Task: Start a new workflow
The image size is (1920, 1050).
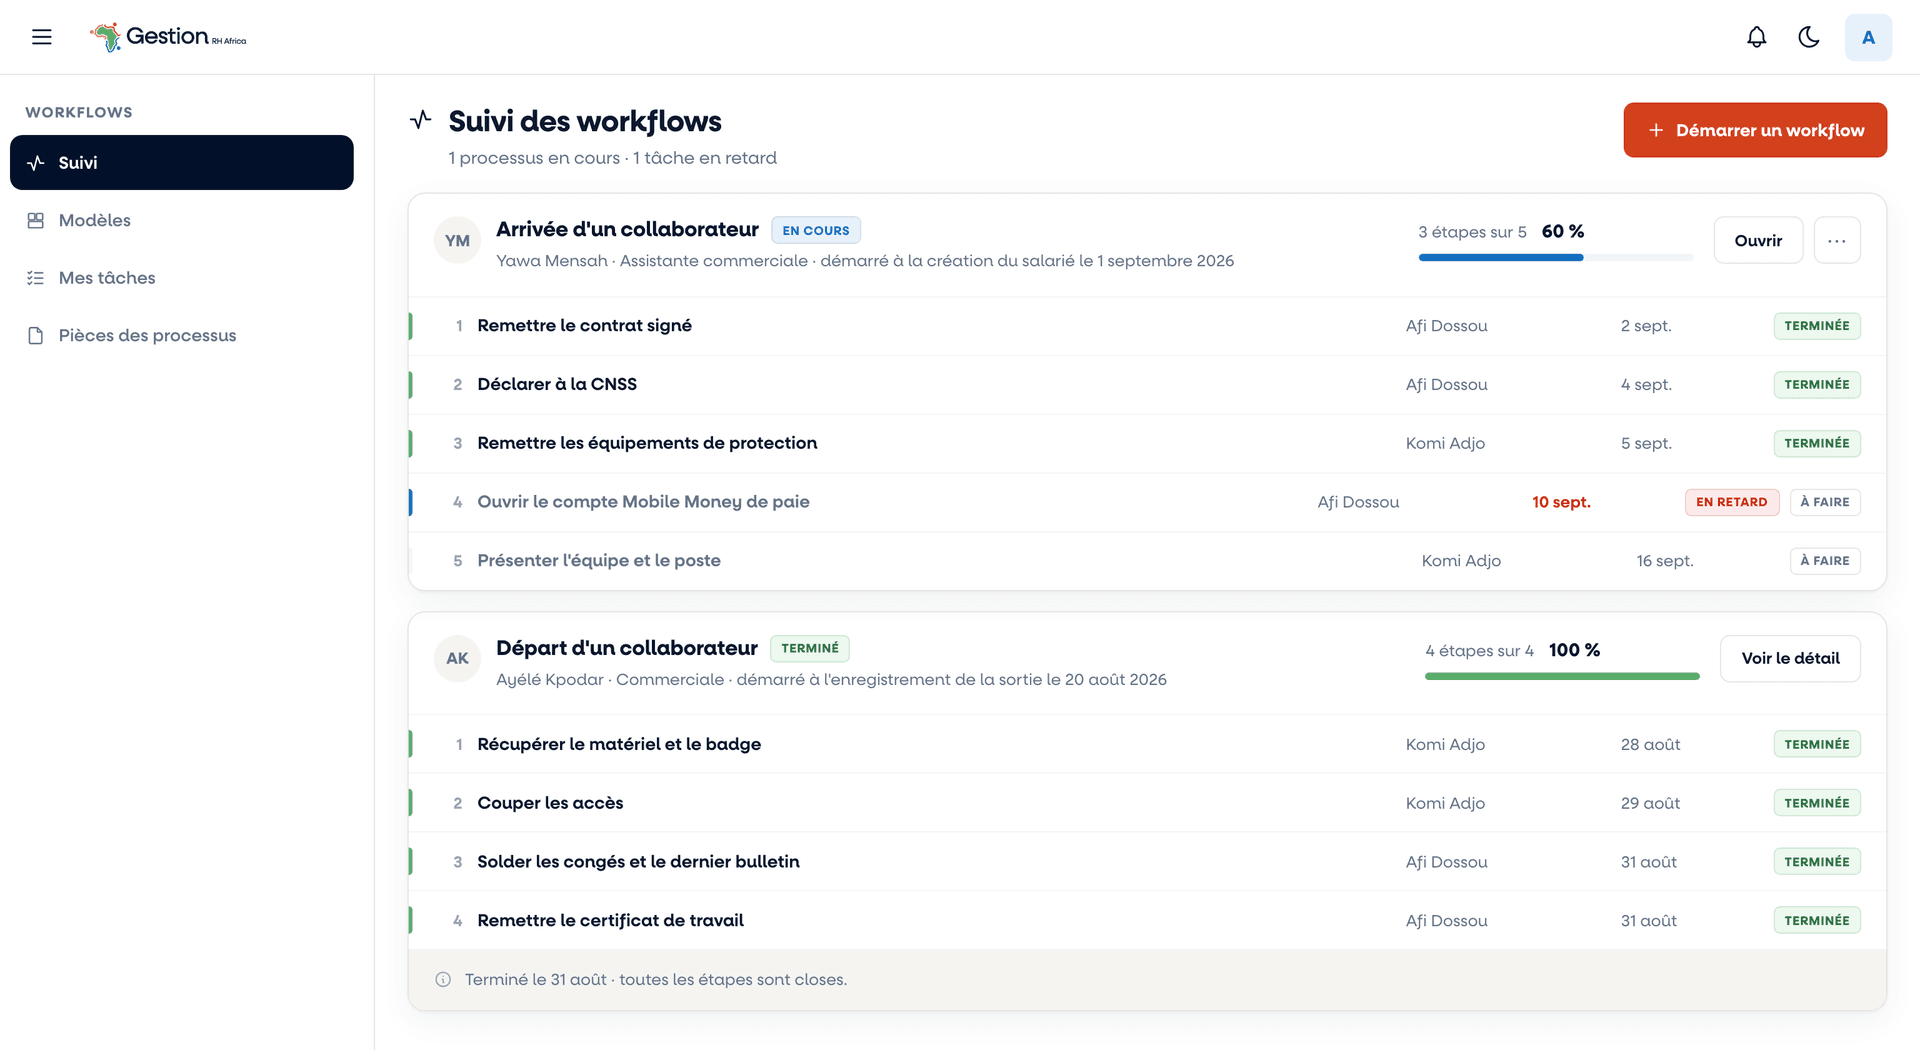Action: [1755, 130]
